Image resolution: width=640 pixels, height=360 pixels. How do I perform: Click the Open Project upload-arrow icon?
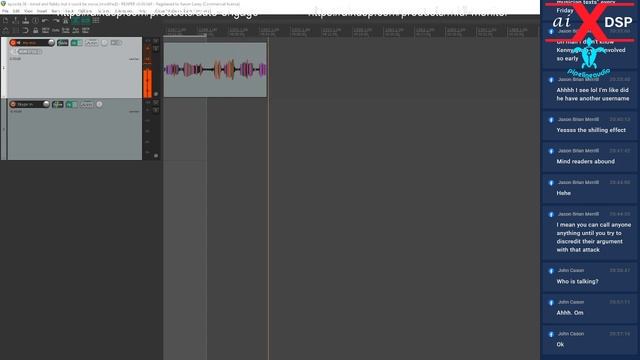click(16, 20)
